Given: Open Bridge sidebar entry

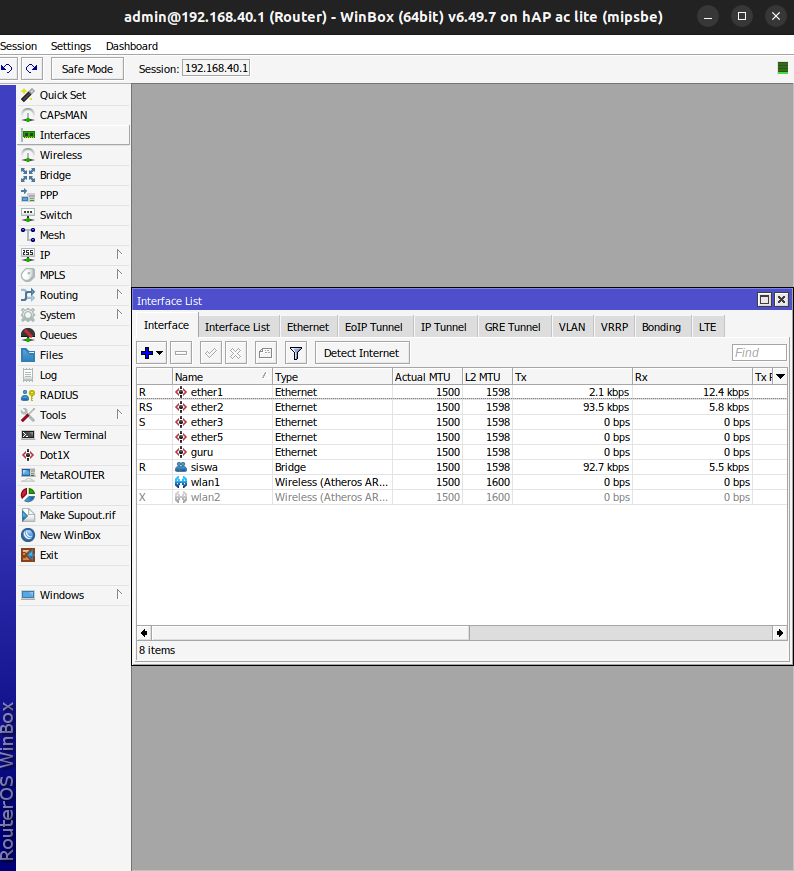Looking at the screenshot, I should coord(73,175).
